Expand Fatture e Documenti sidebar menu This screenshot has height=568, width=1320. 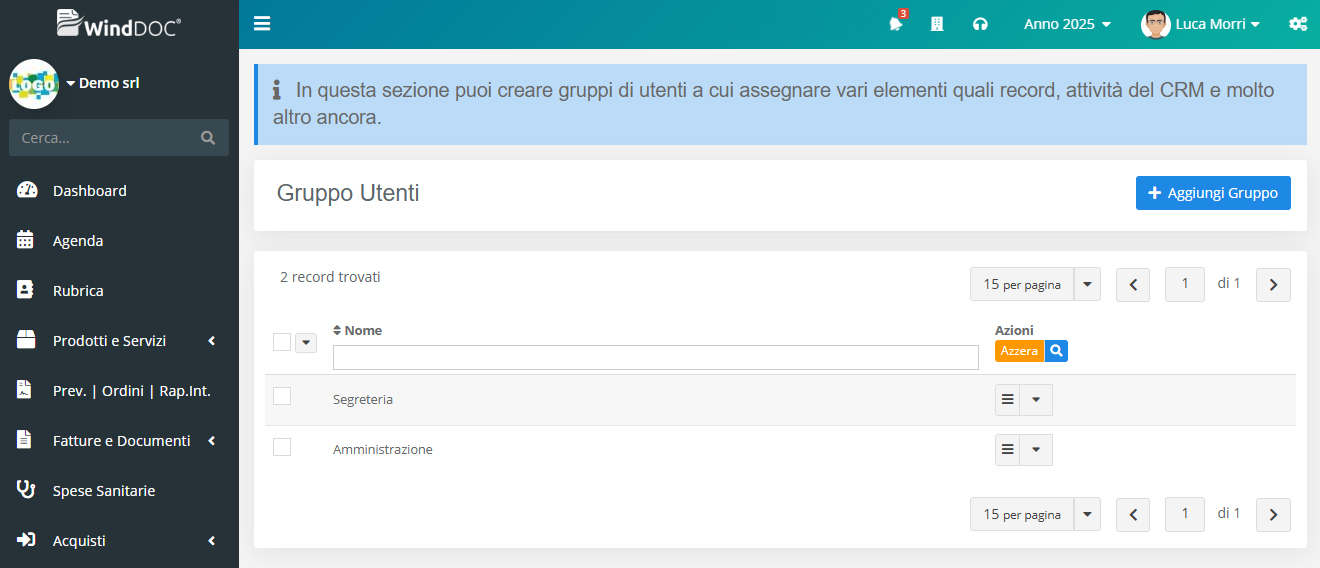(x=121, y=441)
